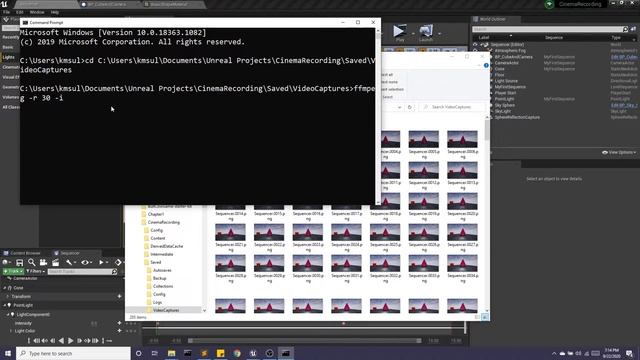Click the Launch button in Unreal toolbar
640x360 pixels.
[426, 33]
